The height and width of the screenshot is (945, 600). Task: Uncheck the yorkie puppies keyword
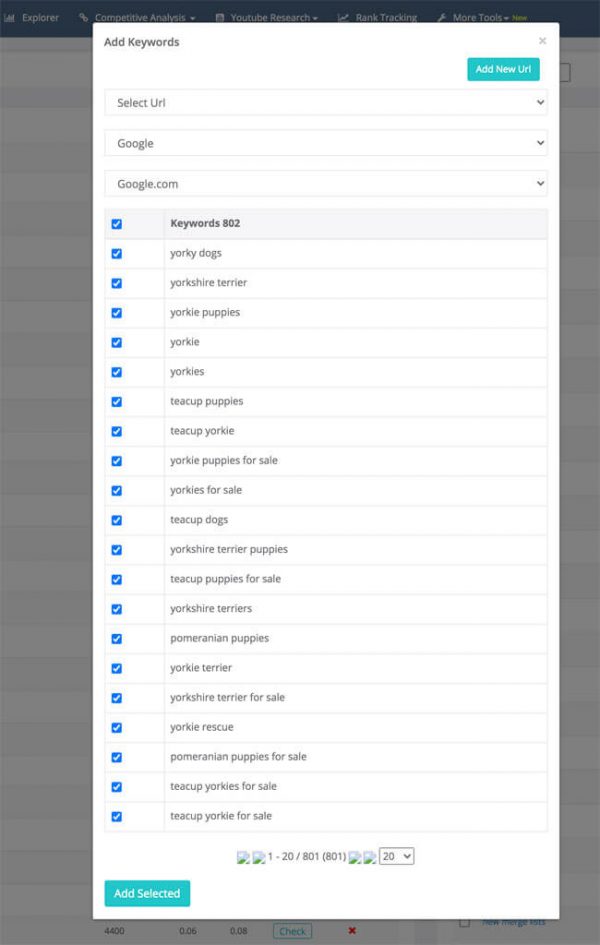coord(117,312)
